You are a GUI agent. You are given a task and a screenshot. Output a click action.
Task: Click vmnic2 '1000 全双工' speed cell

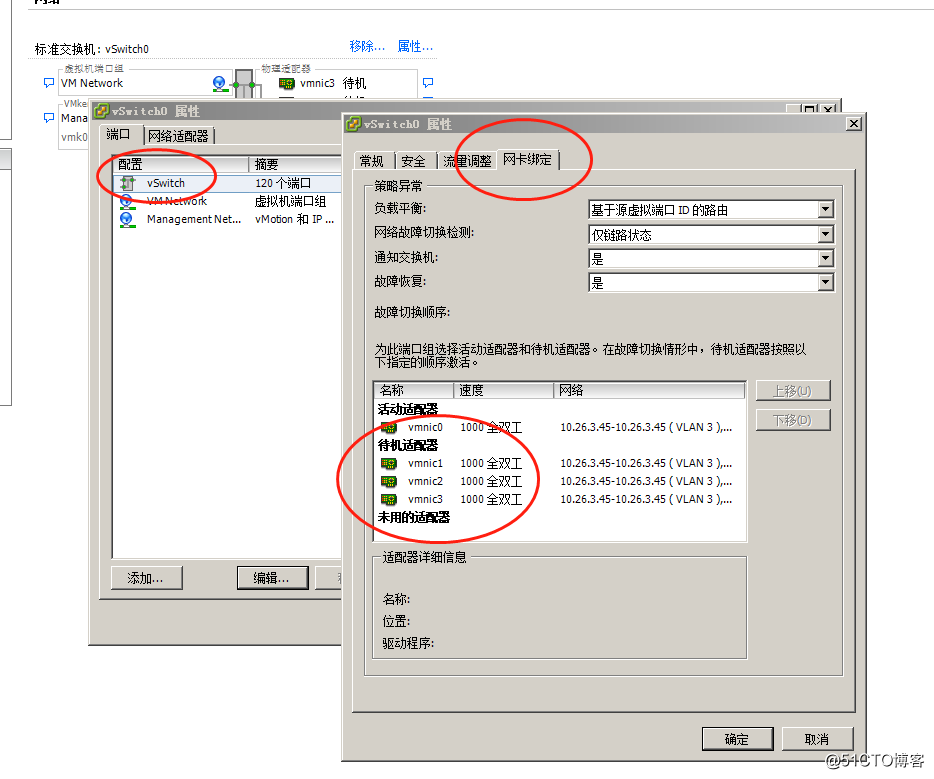pos(491,481)
